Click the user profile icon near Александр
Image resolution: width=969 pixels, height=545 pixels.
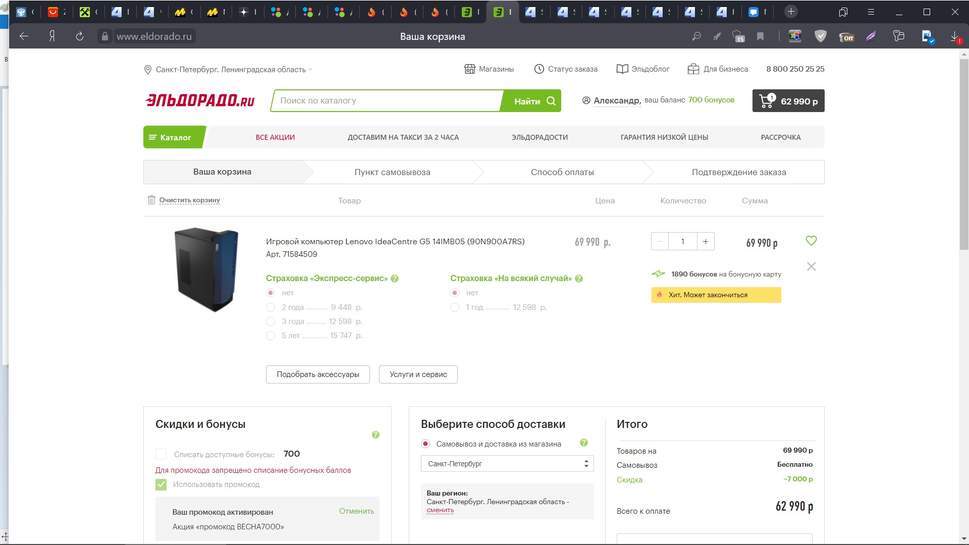pyautogui.click(x=585, y=101)
